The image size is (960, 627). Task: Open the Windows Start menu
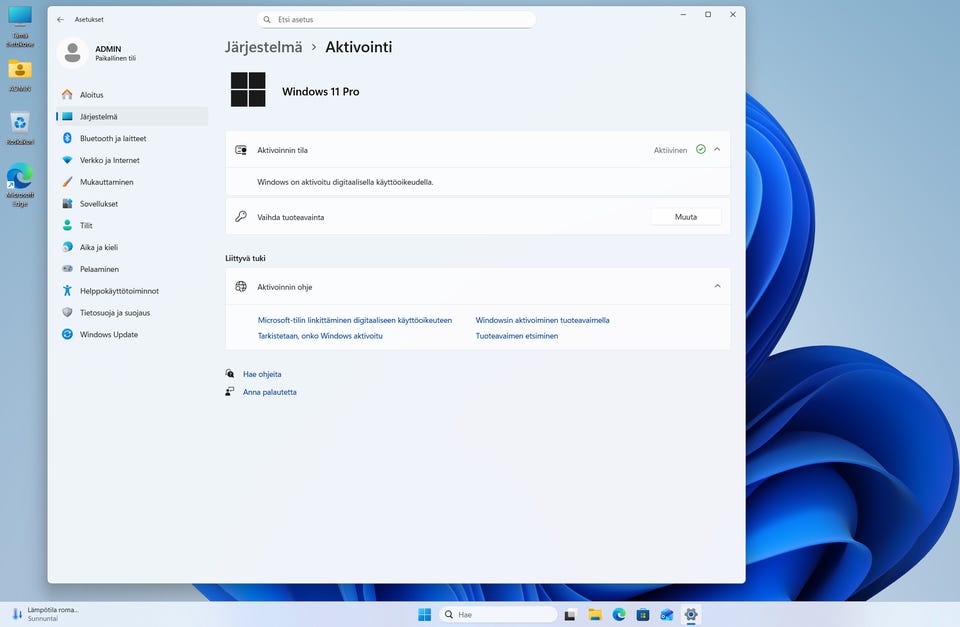[424, 614]
